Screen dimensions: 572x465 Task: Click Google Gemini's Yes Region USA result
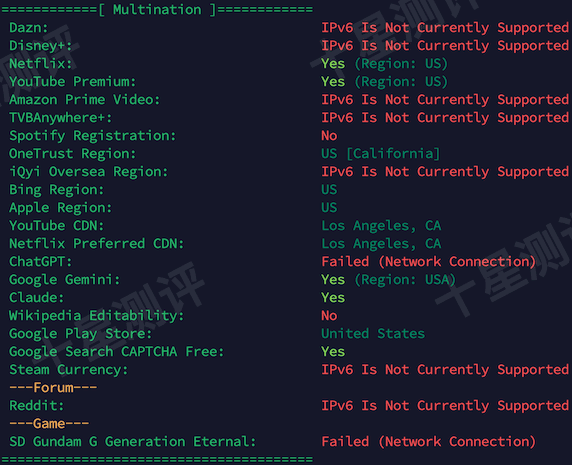coord(388,280)
